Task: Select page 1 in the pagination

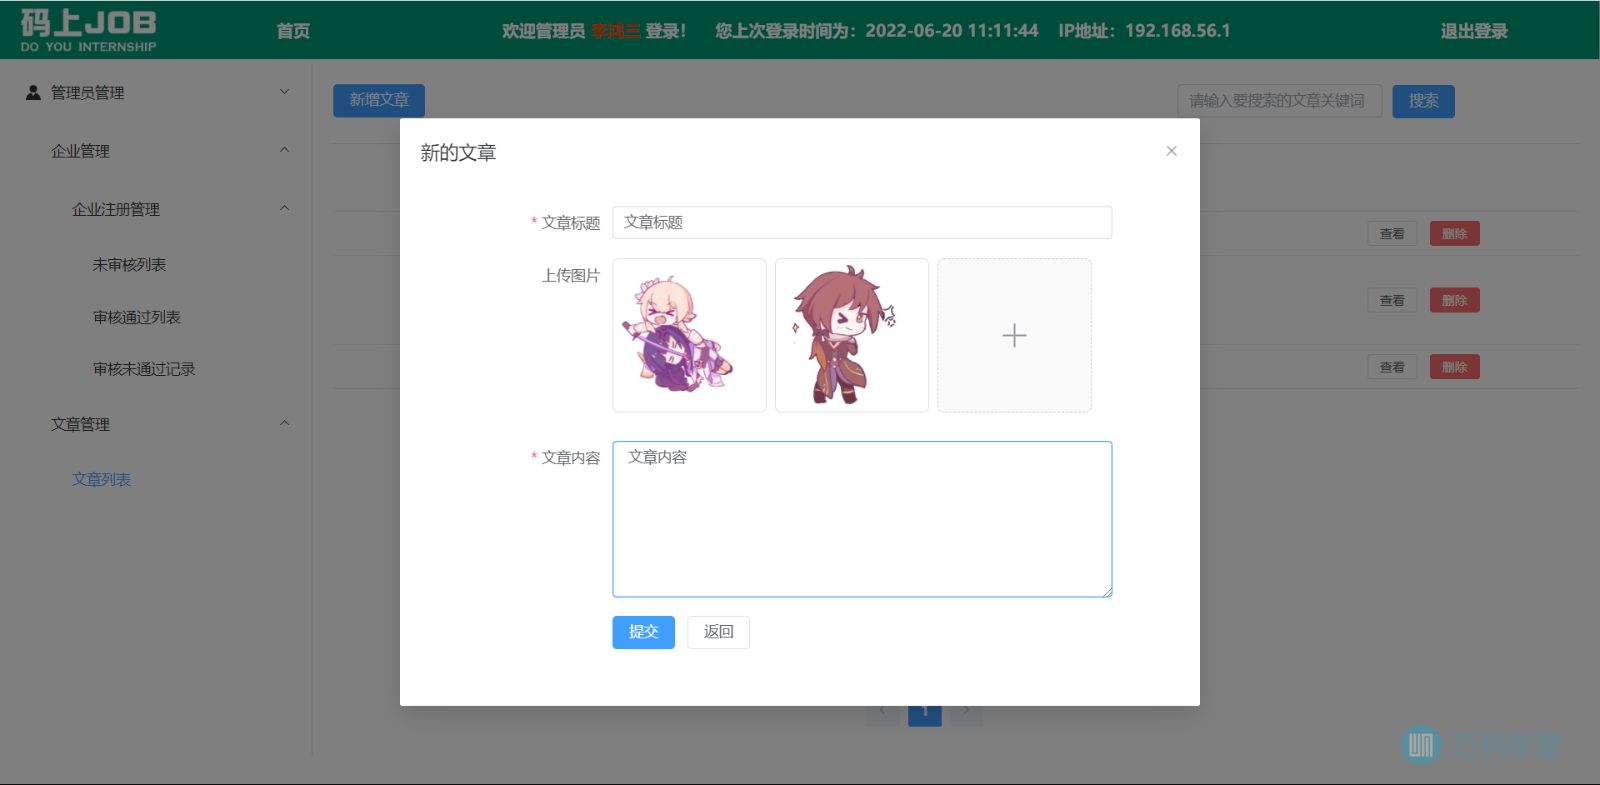Action: coord(925,715)
